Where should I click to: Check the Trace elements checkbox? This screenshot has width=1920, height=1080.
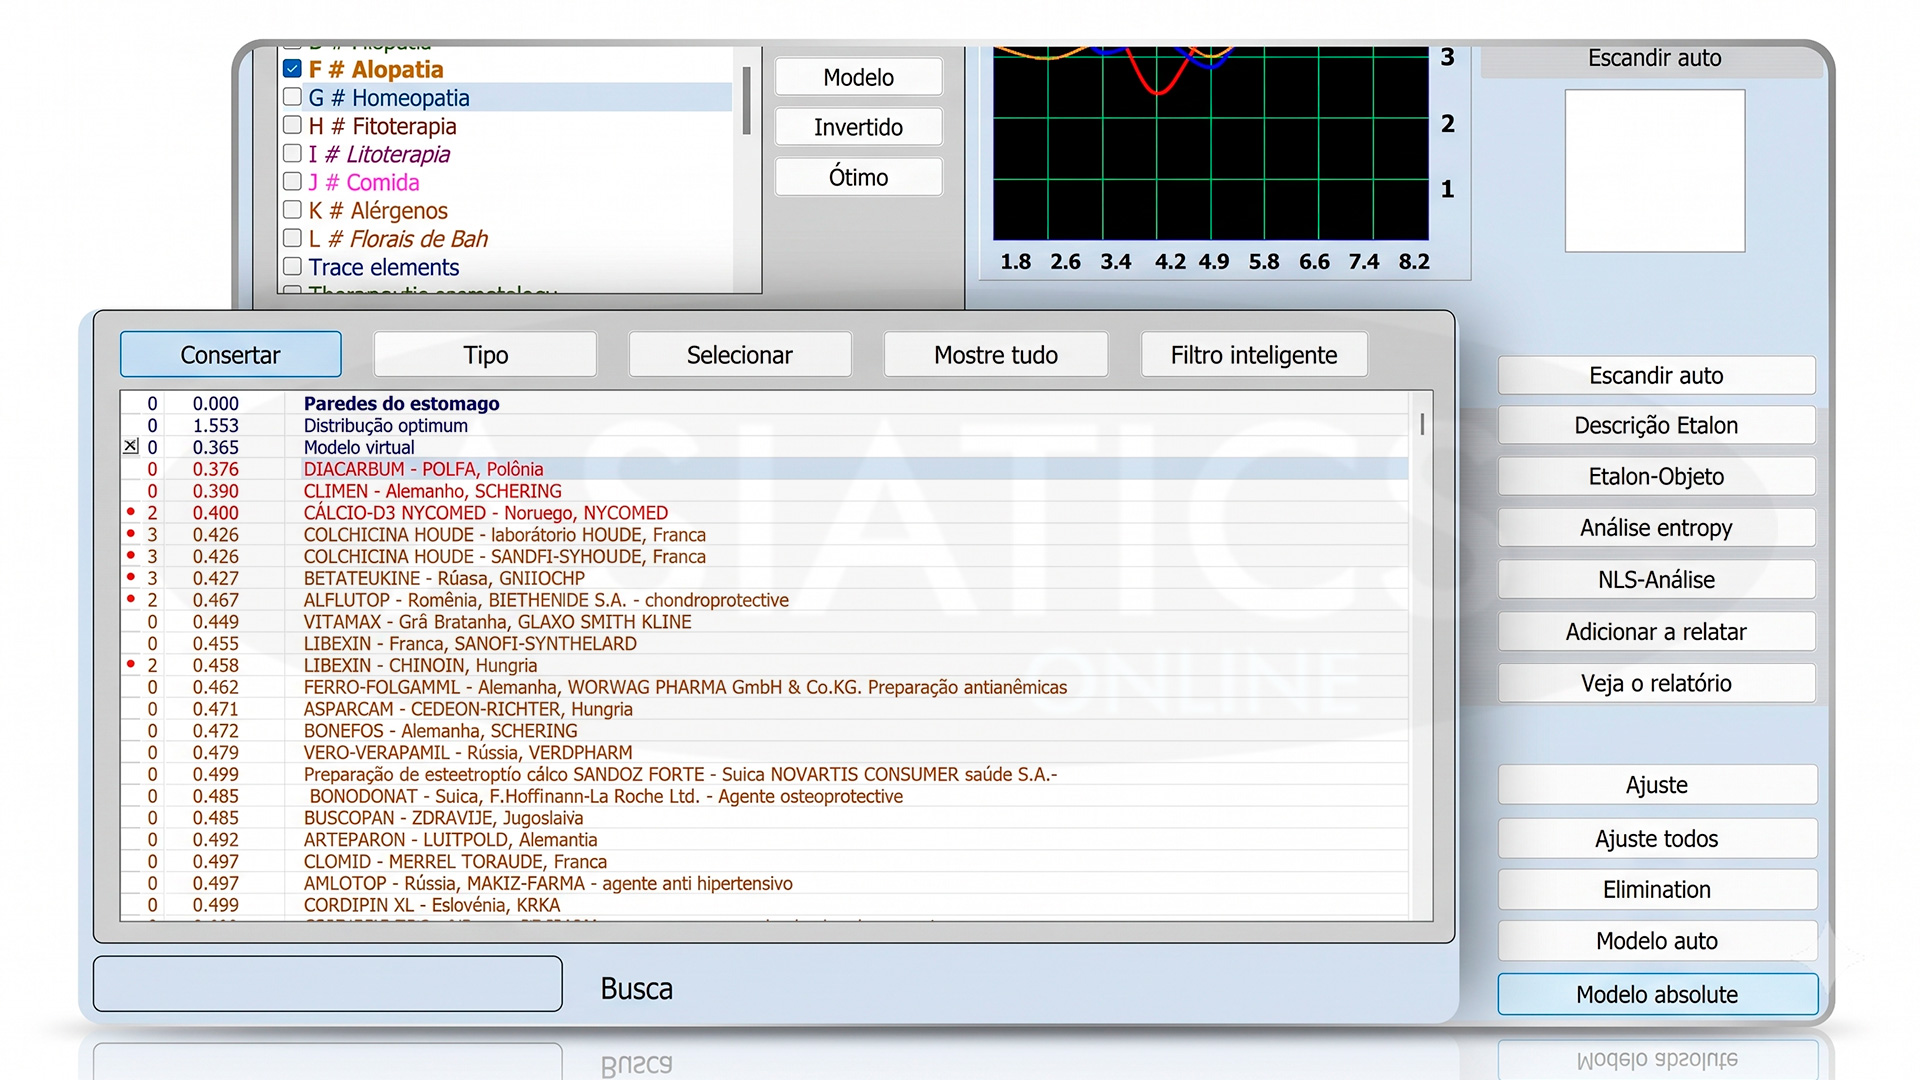[x=292, y=266]
